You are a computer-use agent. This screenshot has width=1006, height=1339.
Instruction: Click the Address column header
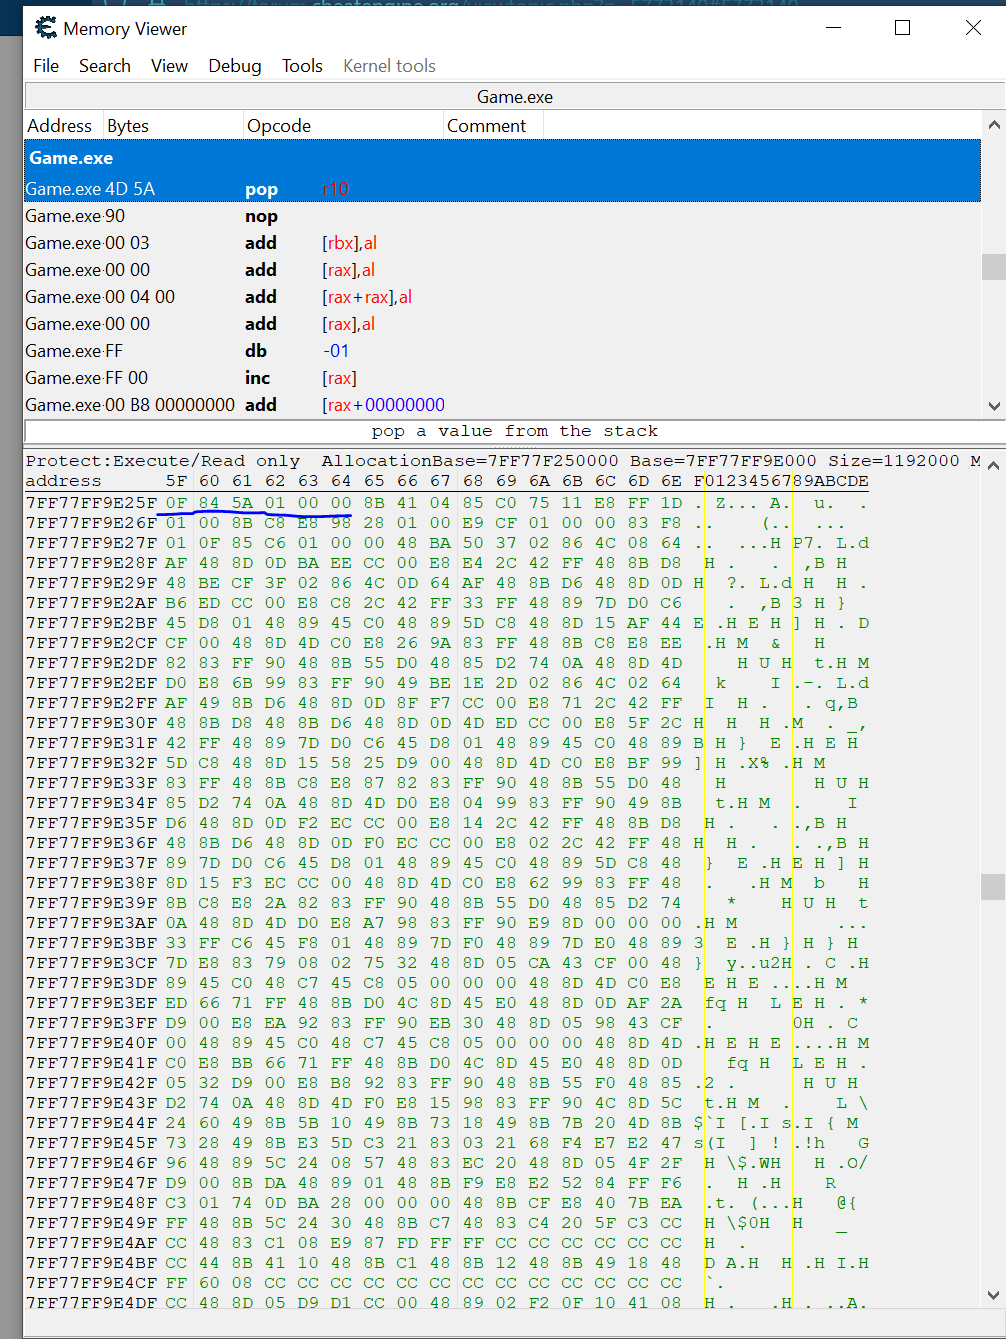(x=60, y=126)
